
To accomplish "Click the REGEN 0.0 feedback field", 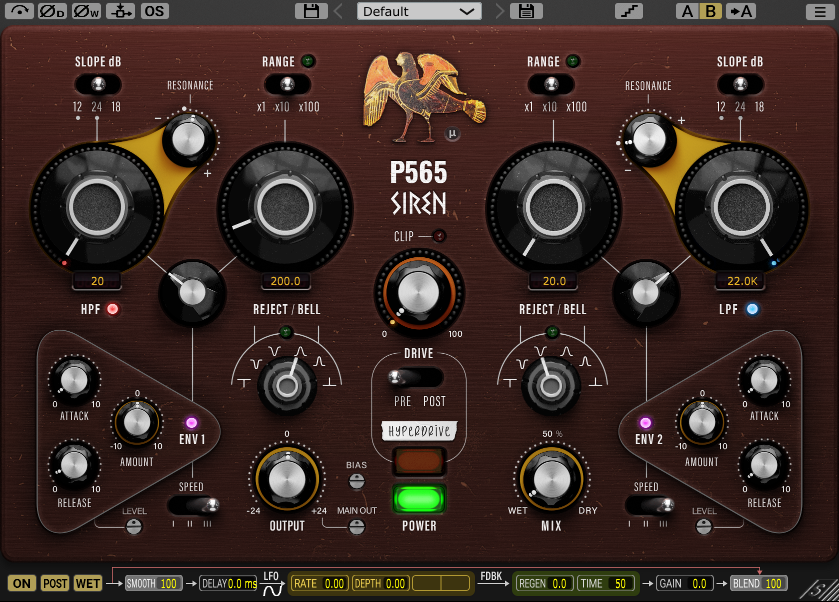I will click(x=544, y=583).
